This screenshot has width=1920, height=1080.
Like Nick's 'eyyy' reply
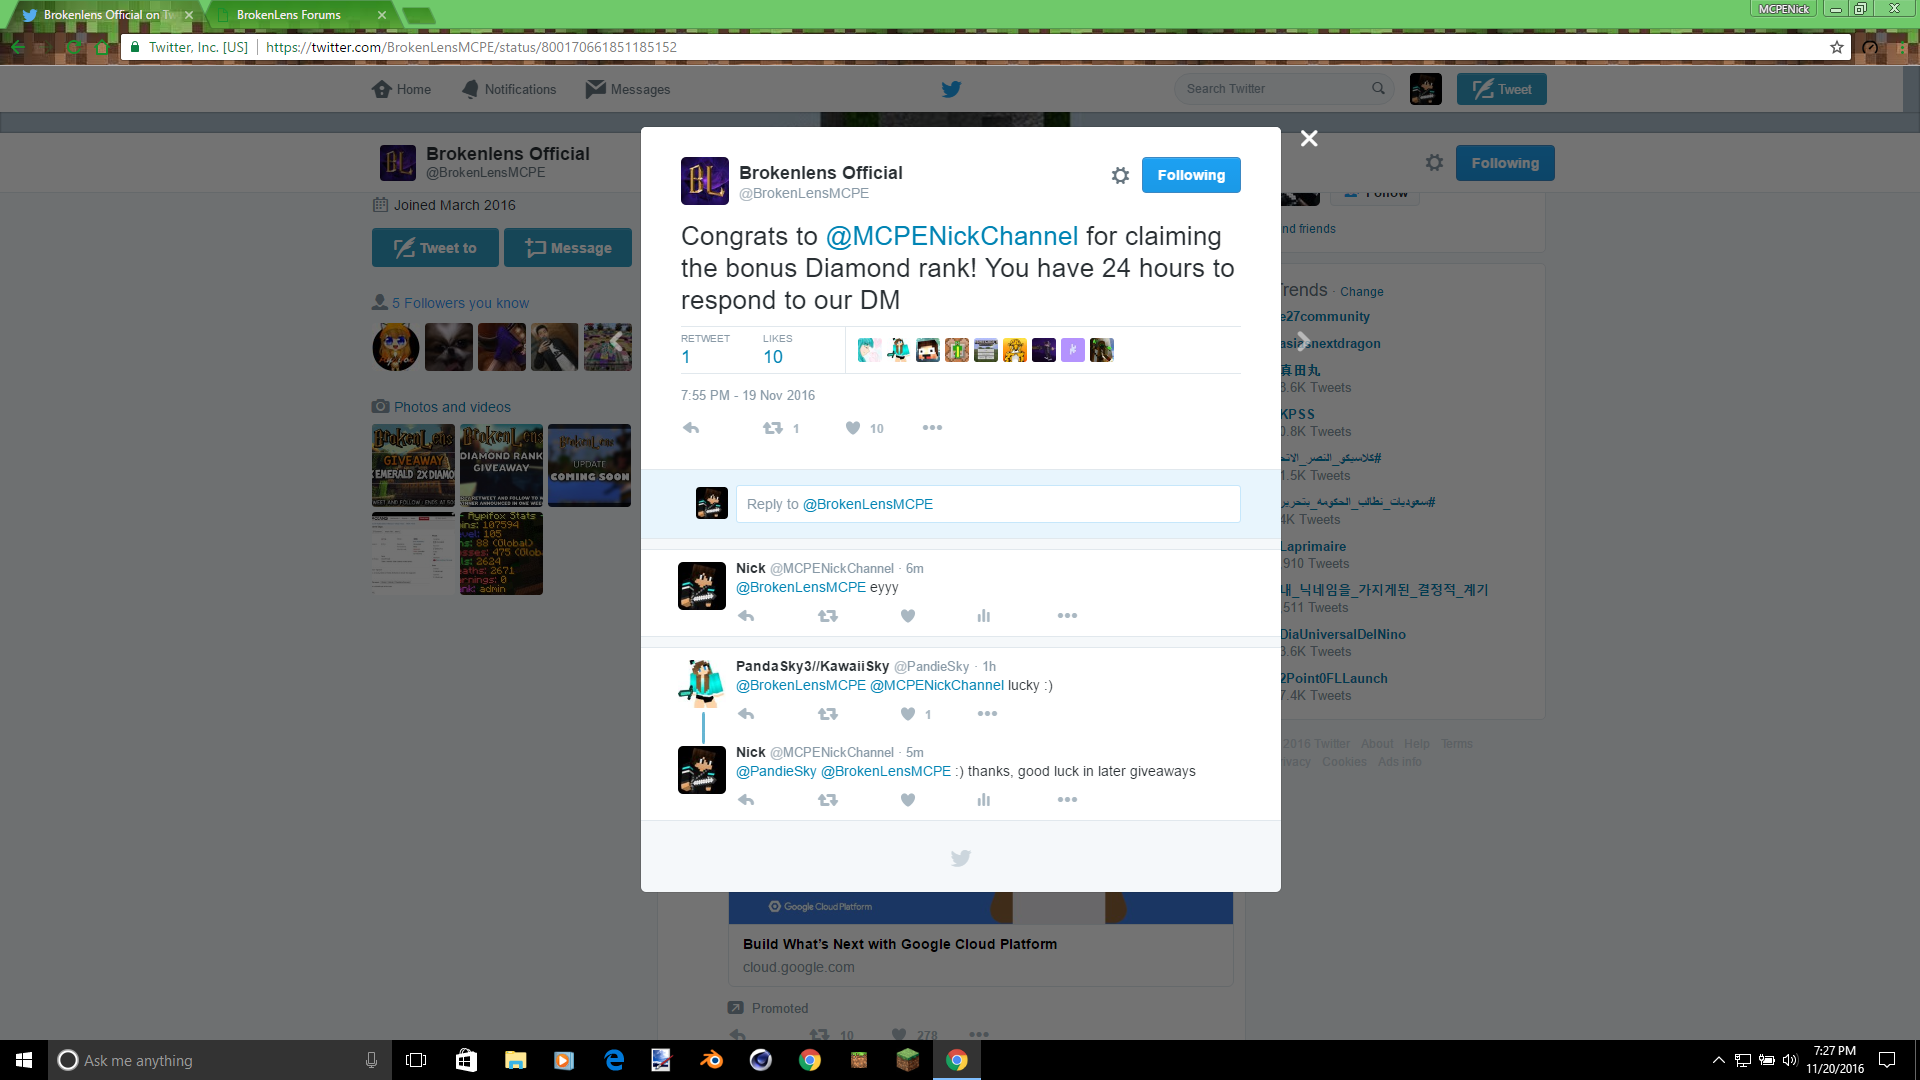click(x=908, y=616)
